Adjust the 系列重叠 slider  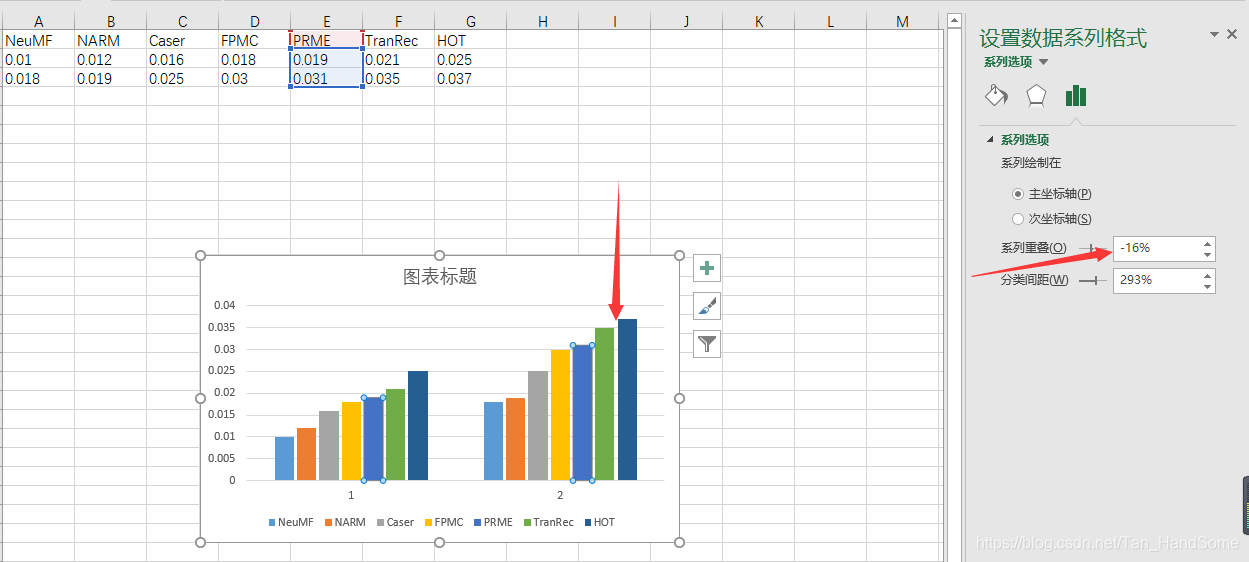(x=1092, y=248)
